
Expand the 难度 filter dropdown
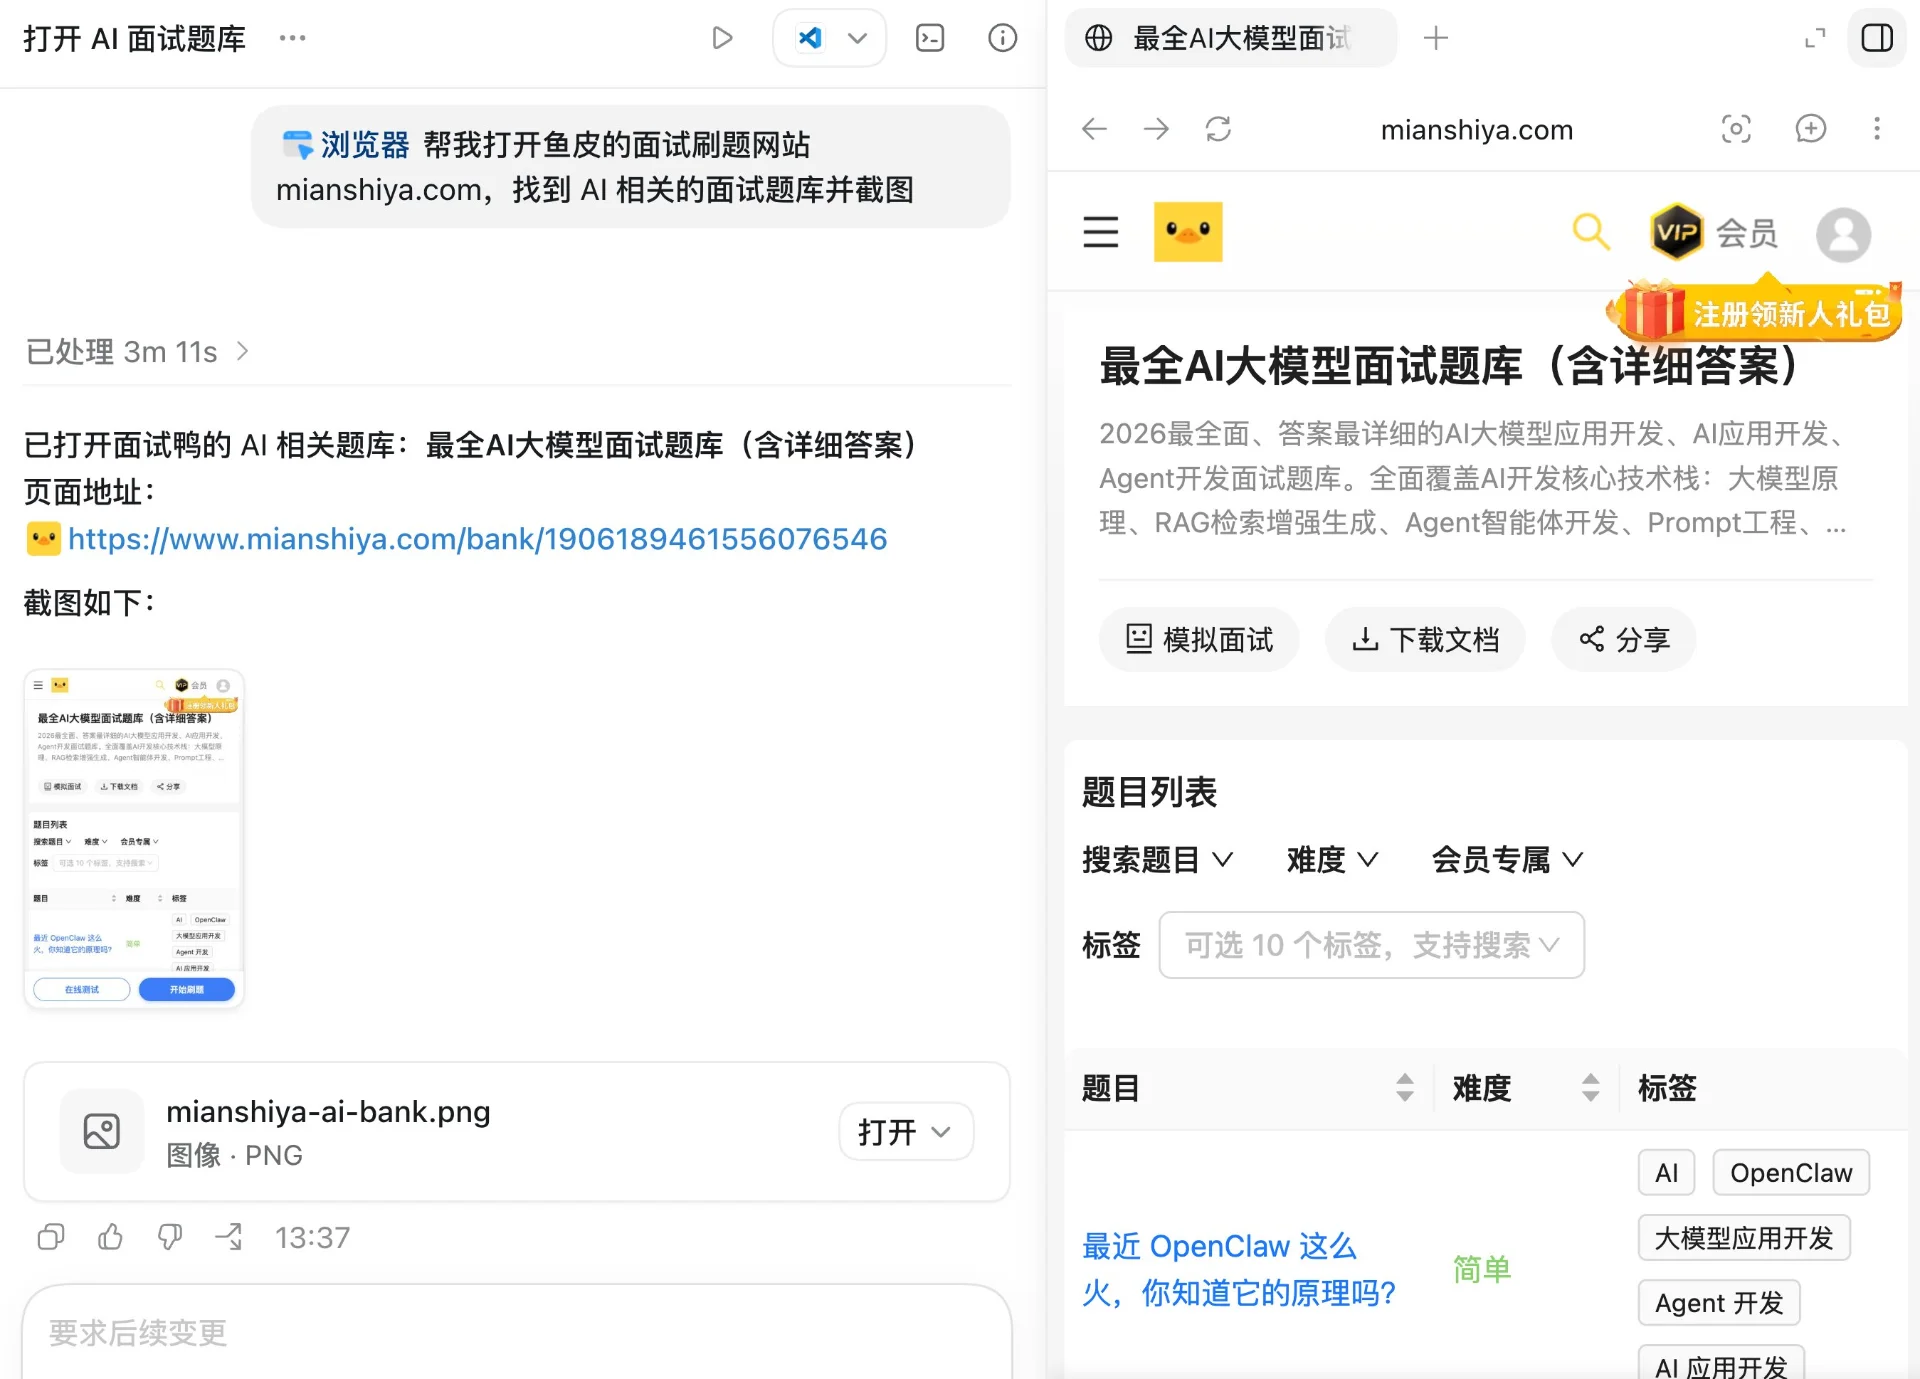click(1332, 859)
